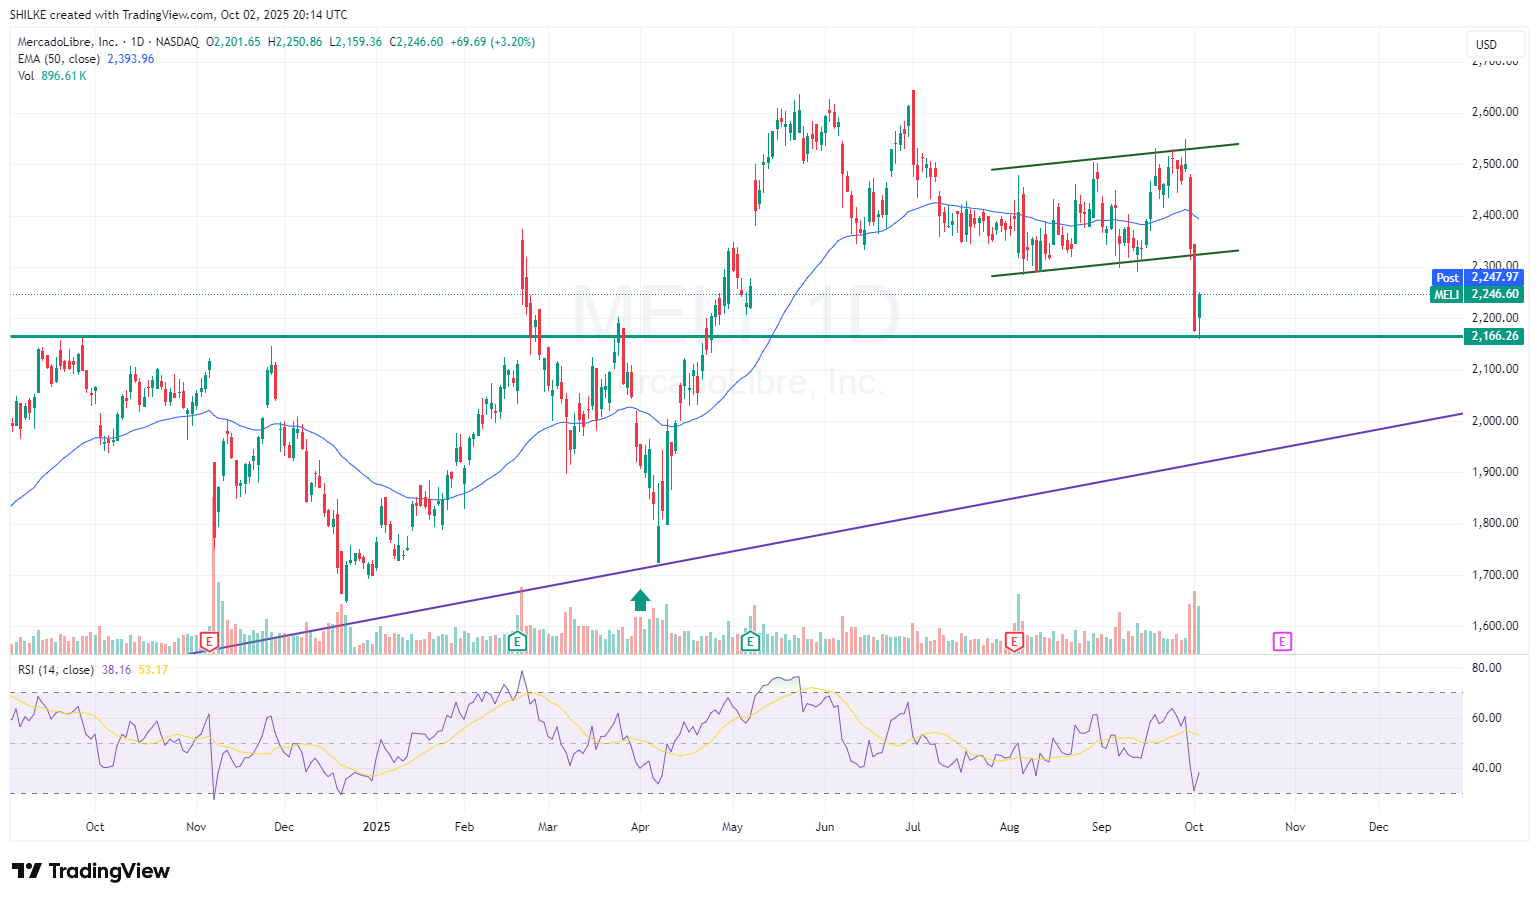1539x901 pixels.
Task: Click the RSI moving average value 53.17
Action: pyautogui.click(x=153, y=670)
